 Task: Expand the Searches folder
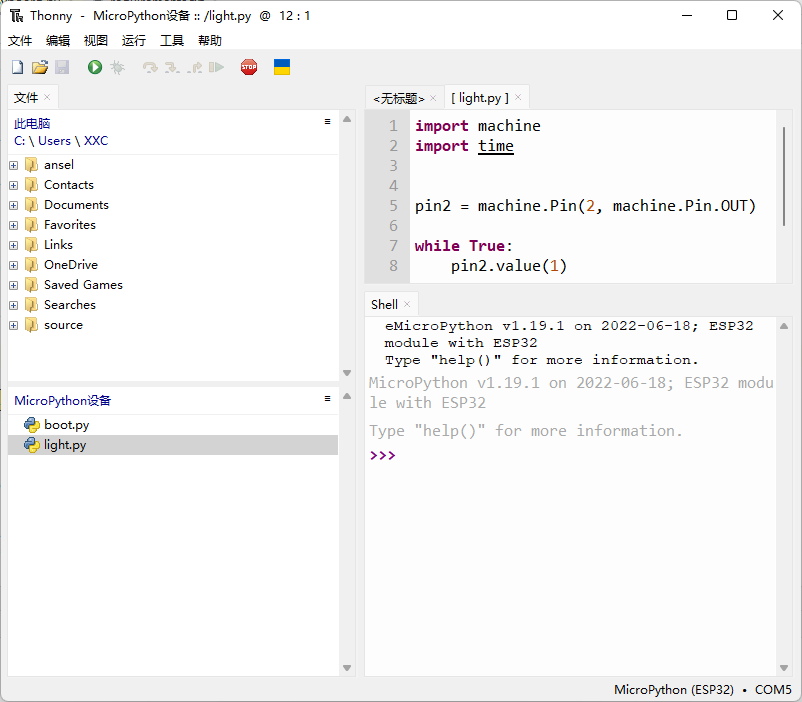point(14,305)
